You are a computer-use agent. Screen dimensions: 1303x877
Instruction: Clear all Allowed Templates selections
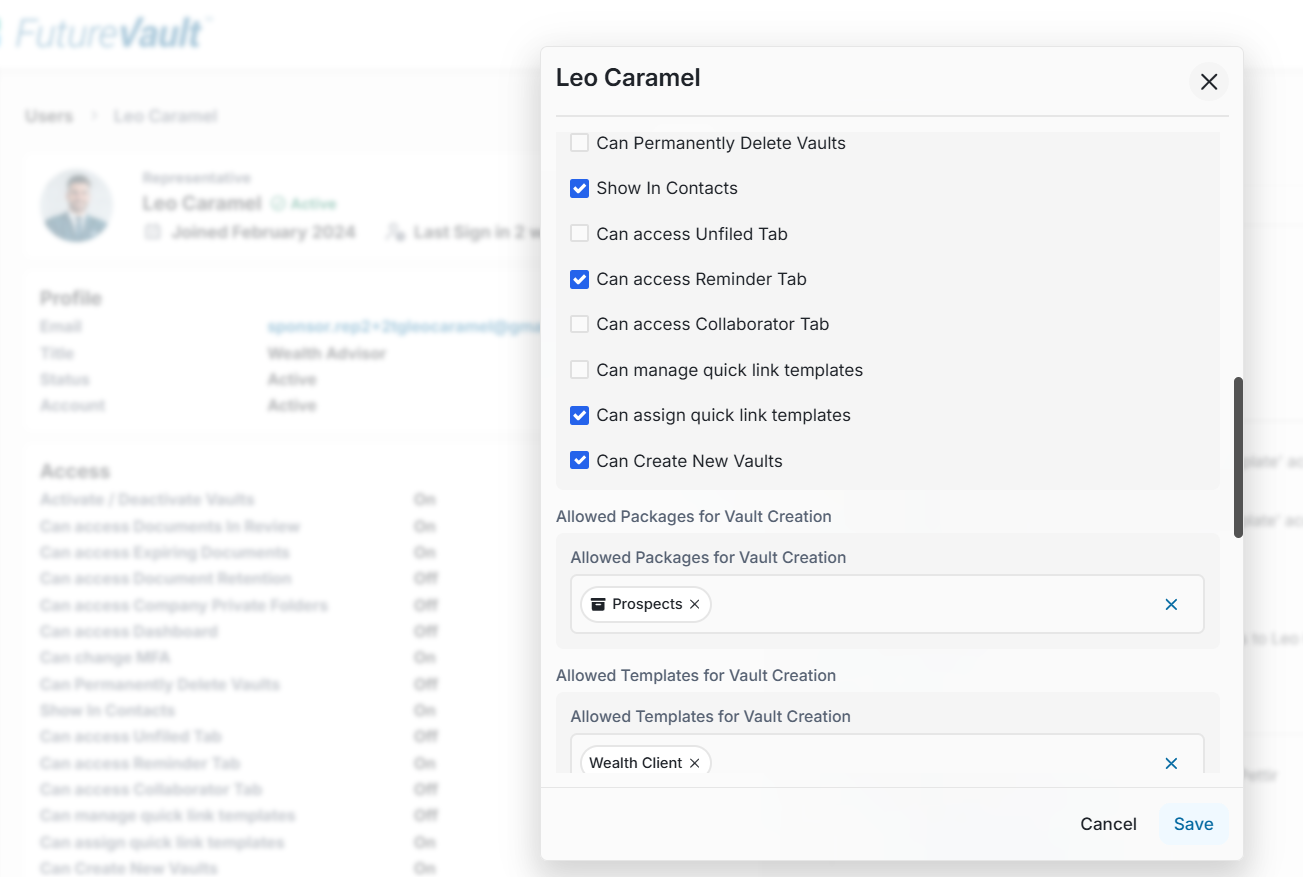pos(1171,763)
